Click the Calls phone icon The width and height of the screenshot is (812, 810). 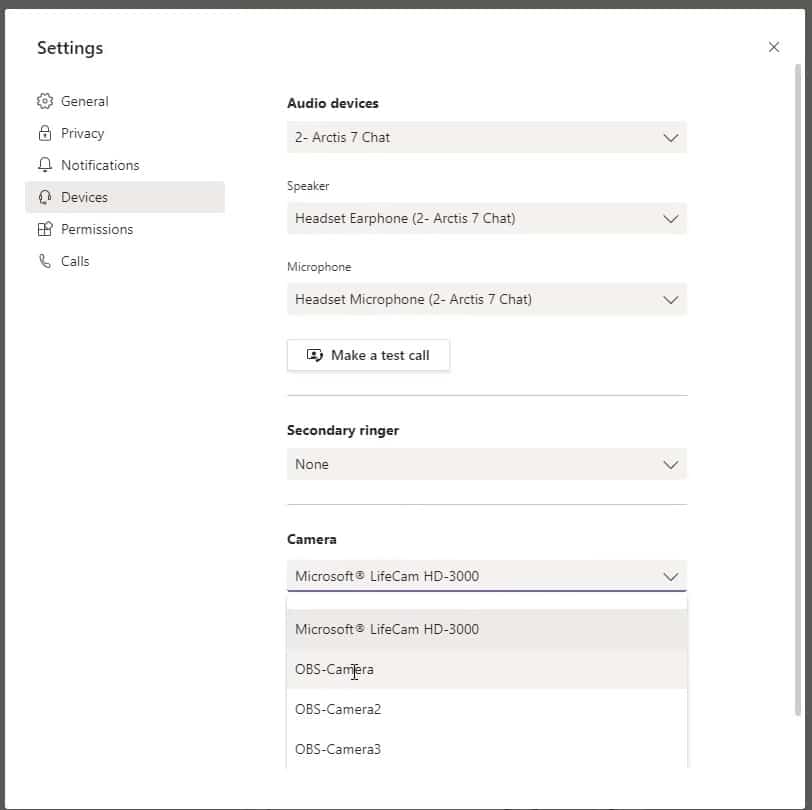[x=45, y=261]
